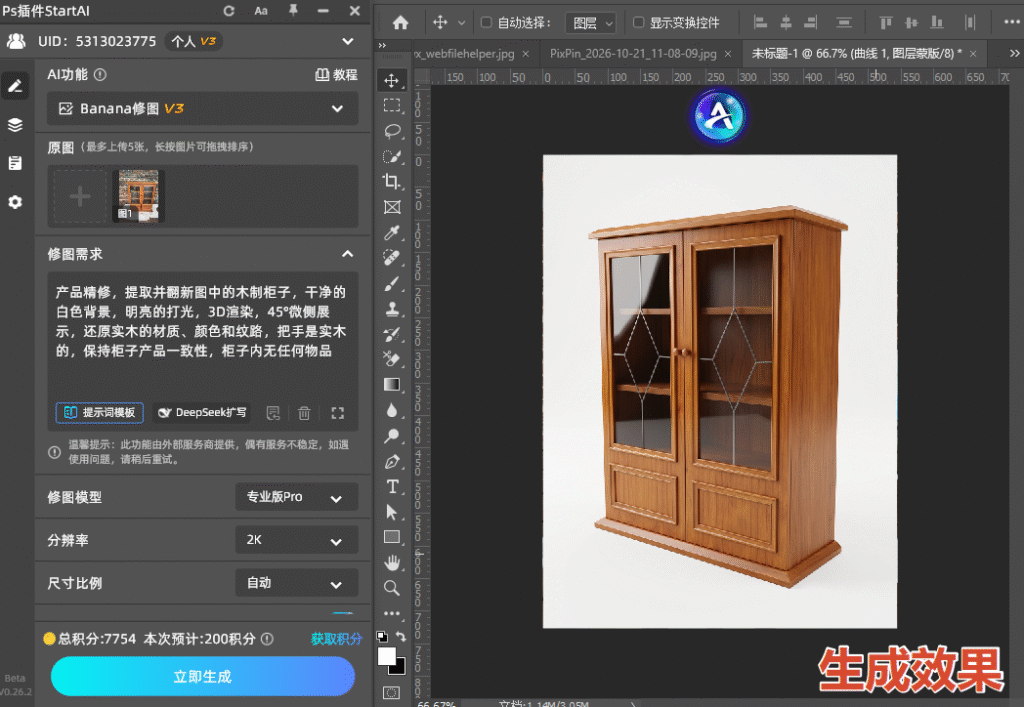Image resolution: width=1024 pixels, height=707 pixels.
Task: Open the 尺寸比例 自动 dropdown
Action: click(296, 583)
